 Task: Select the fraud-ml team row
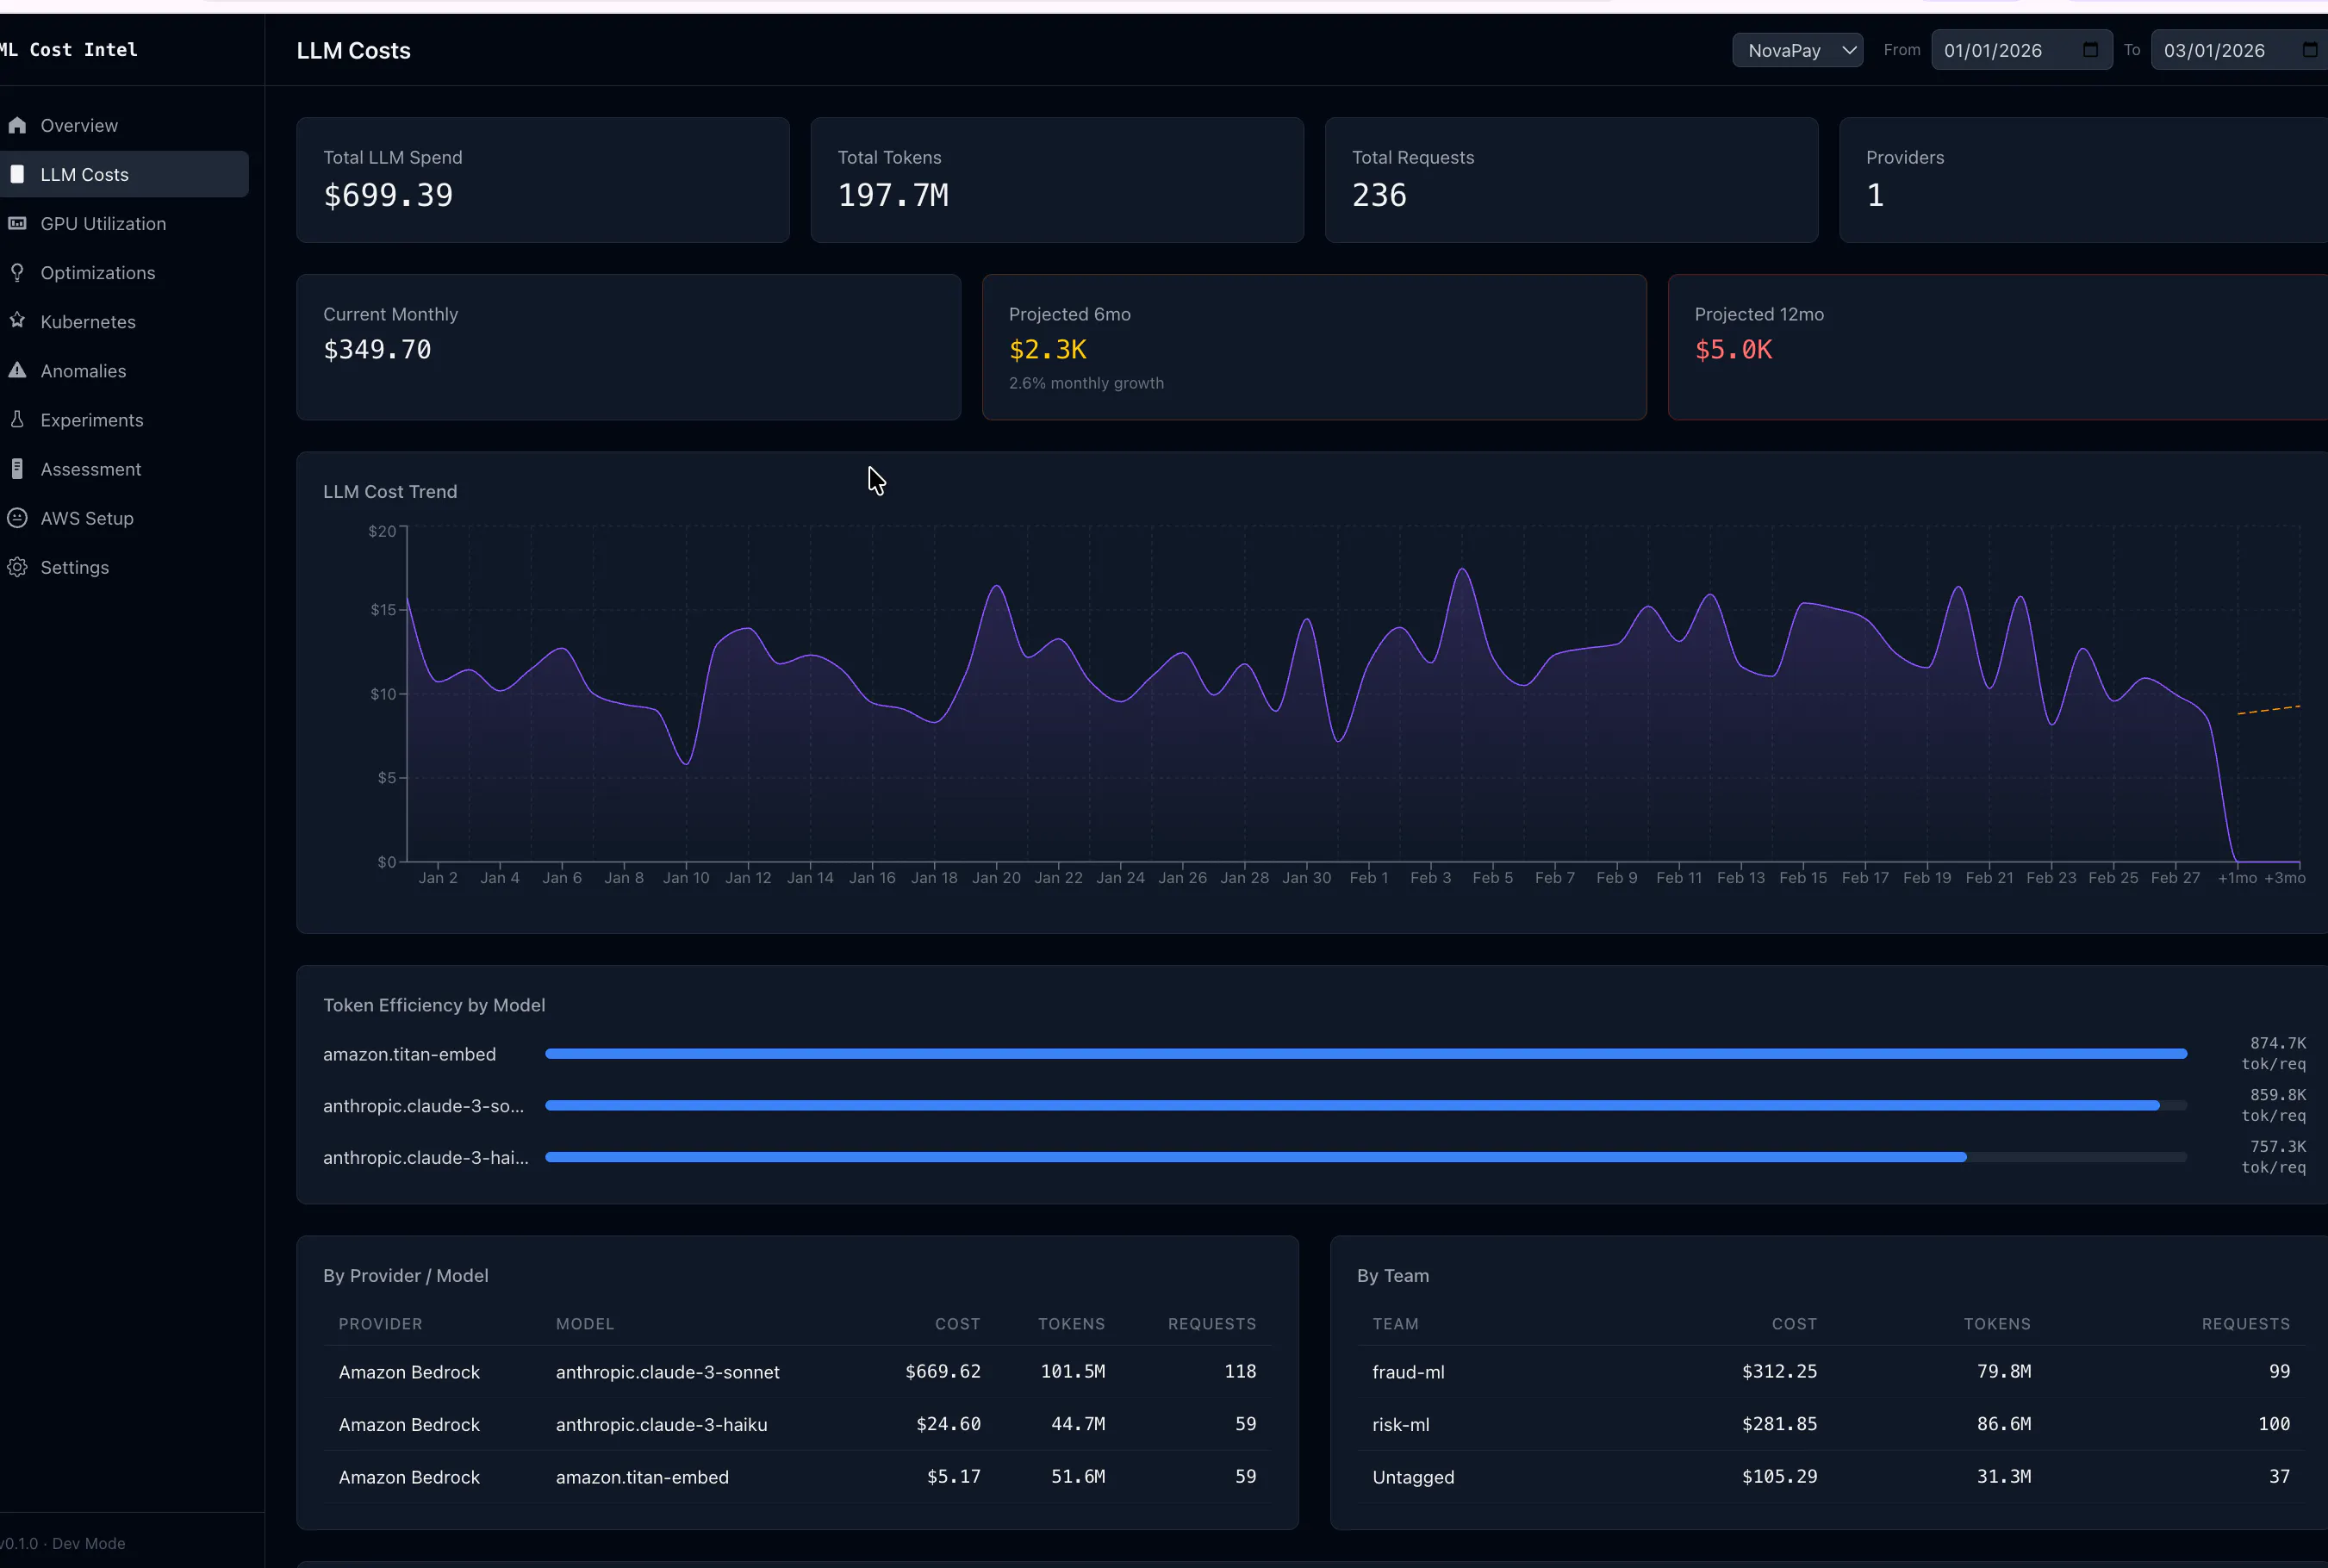1831,1371
